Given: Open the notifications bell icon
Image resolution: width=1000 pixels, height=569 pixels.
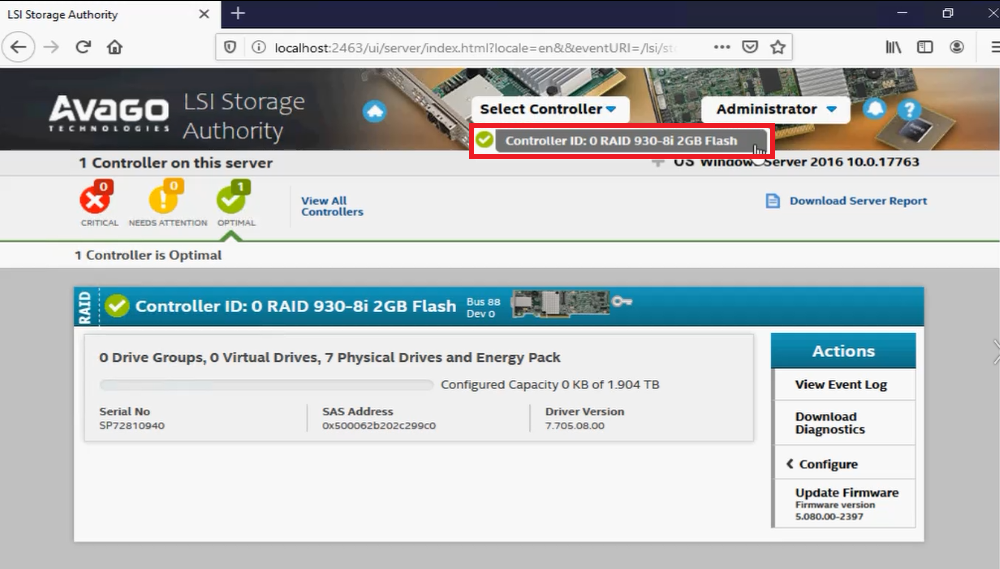Looking at the screenshot, I should [x=874, y=109].
